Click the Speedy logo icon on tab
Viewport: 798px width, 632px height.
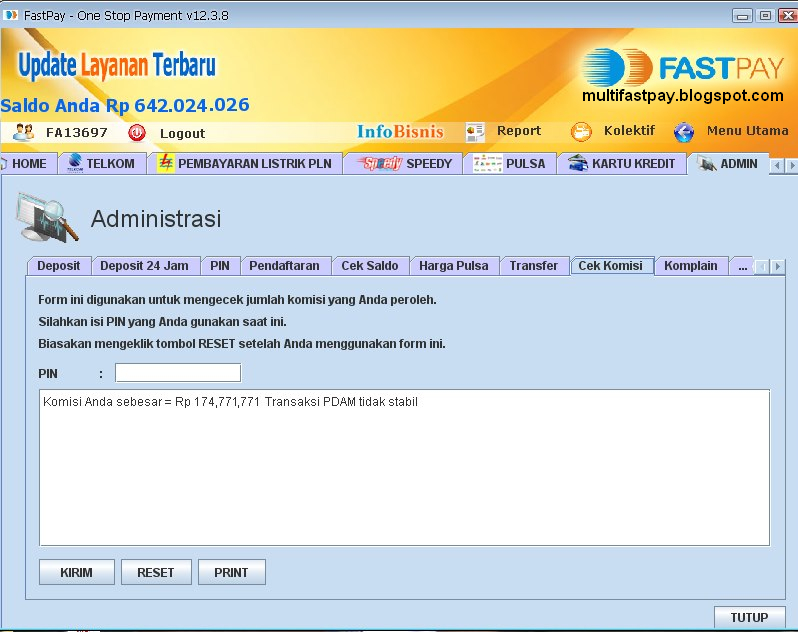click(380, 163)
